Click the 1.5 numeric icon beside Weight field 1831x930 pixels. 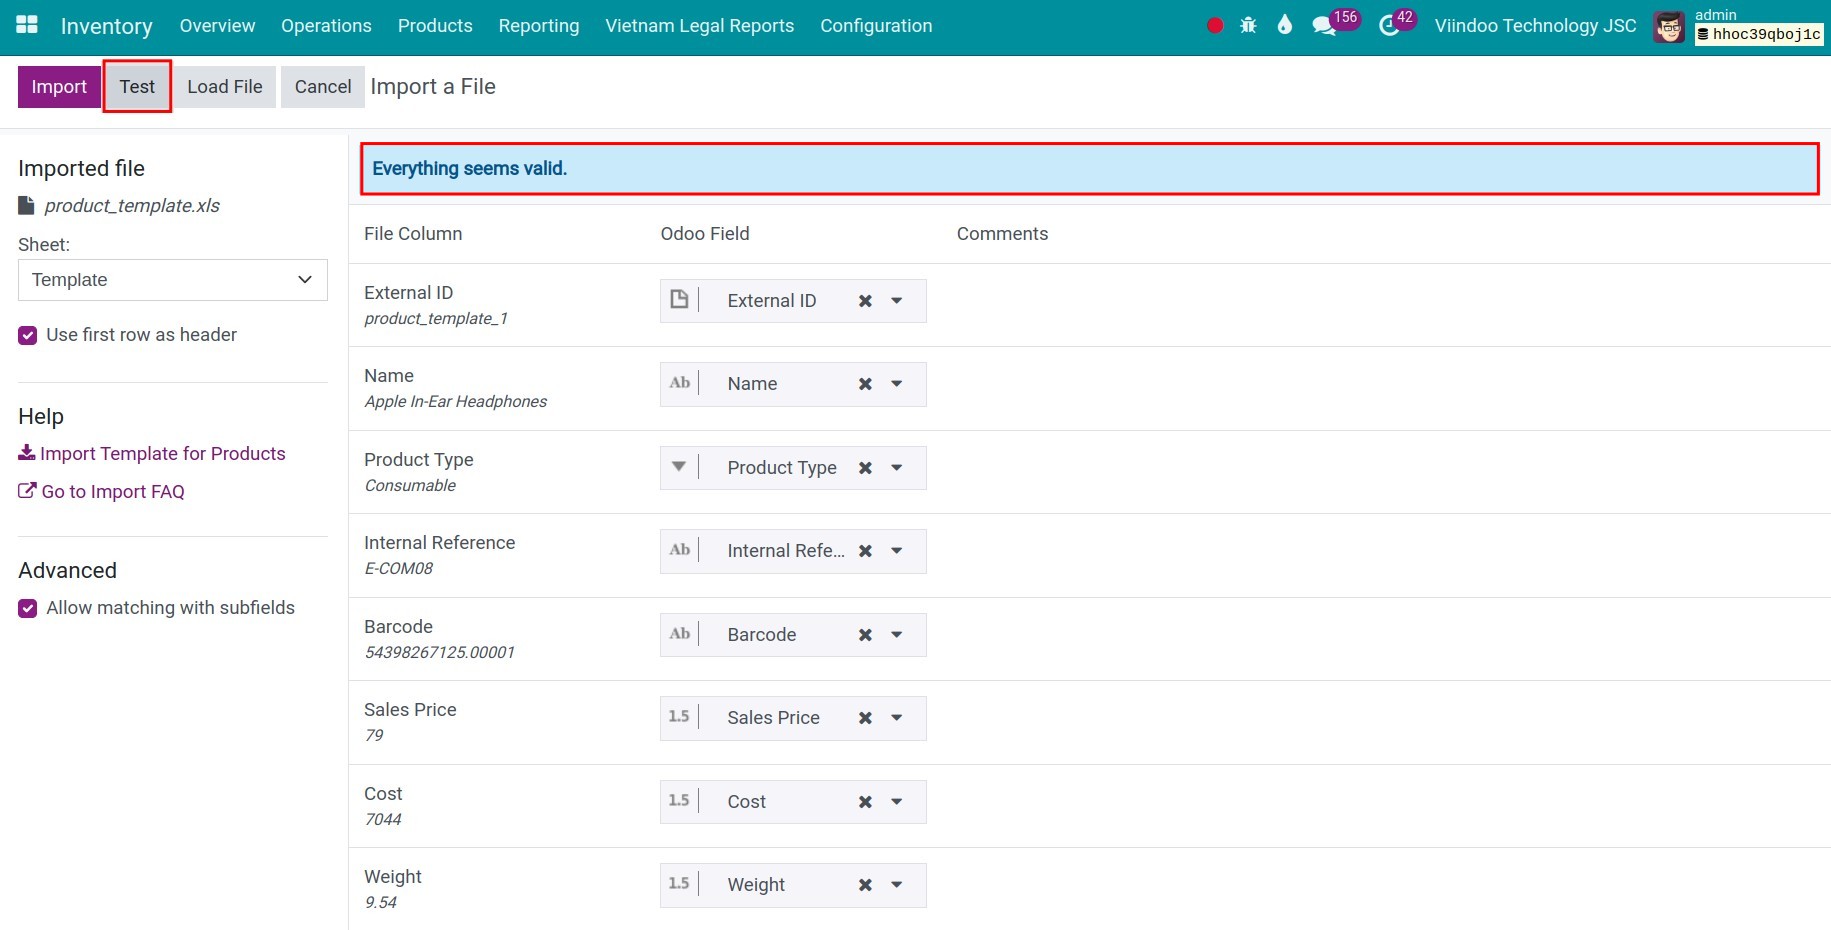679,883
